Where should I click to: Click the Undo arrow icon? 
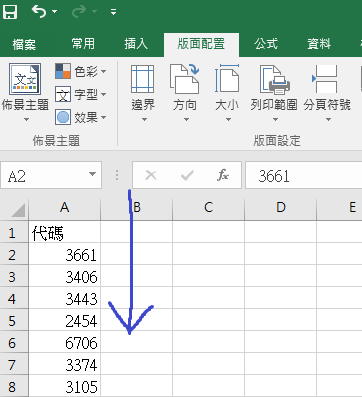[38, 12]
